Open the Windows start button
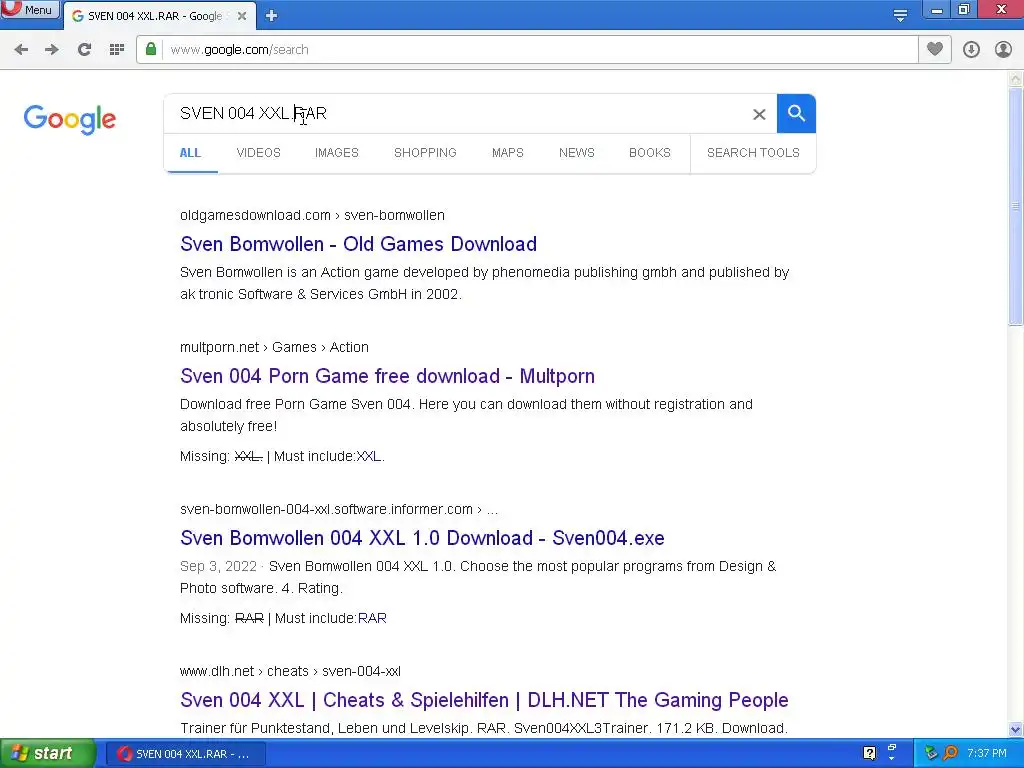 point(47,754)
